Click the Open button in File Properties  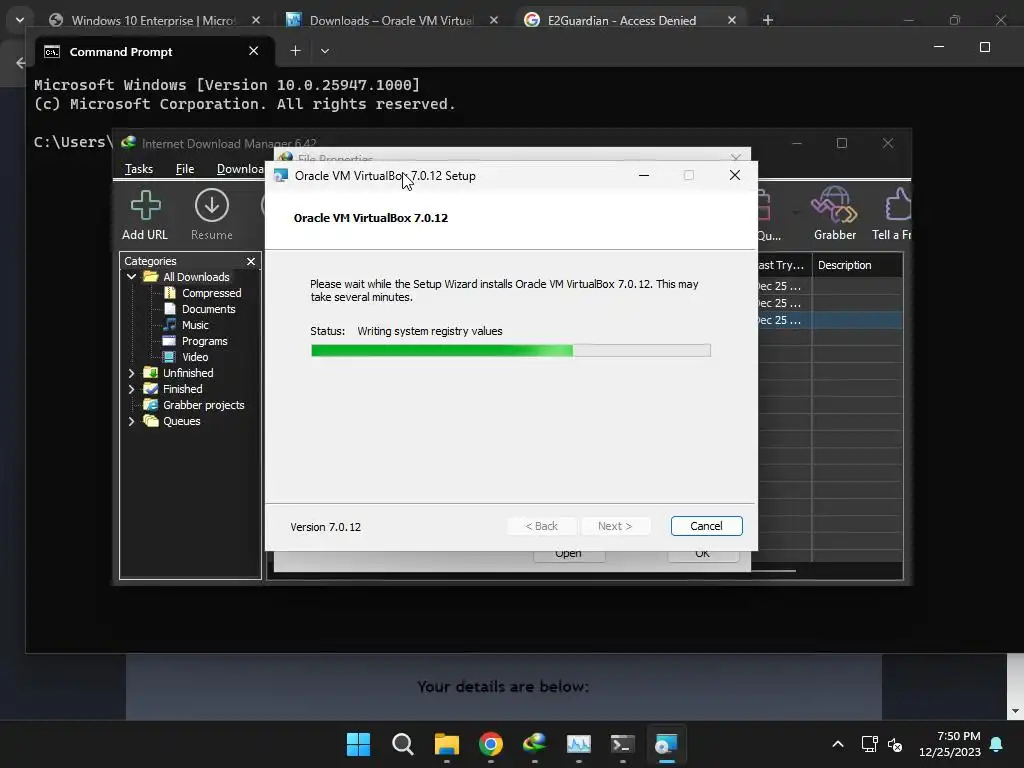[x=568, y=555]
